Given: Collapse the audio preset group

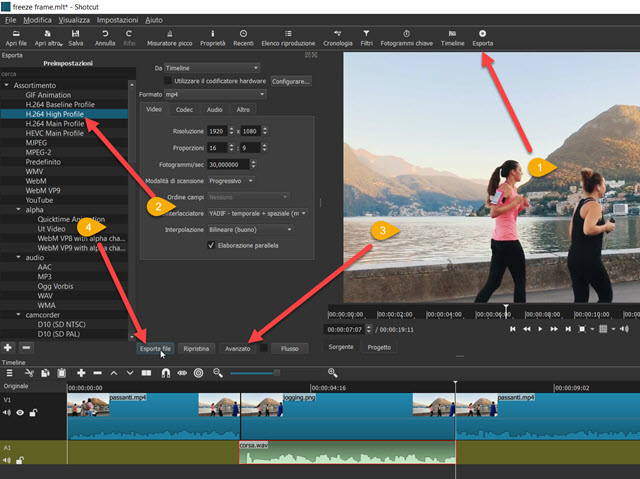Looking at the screenshot, I should click(18, 257).
